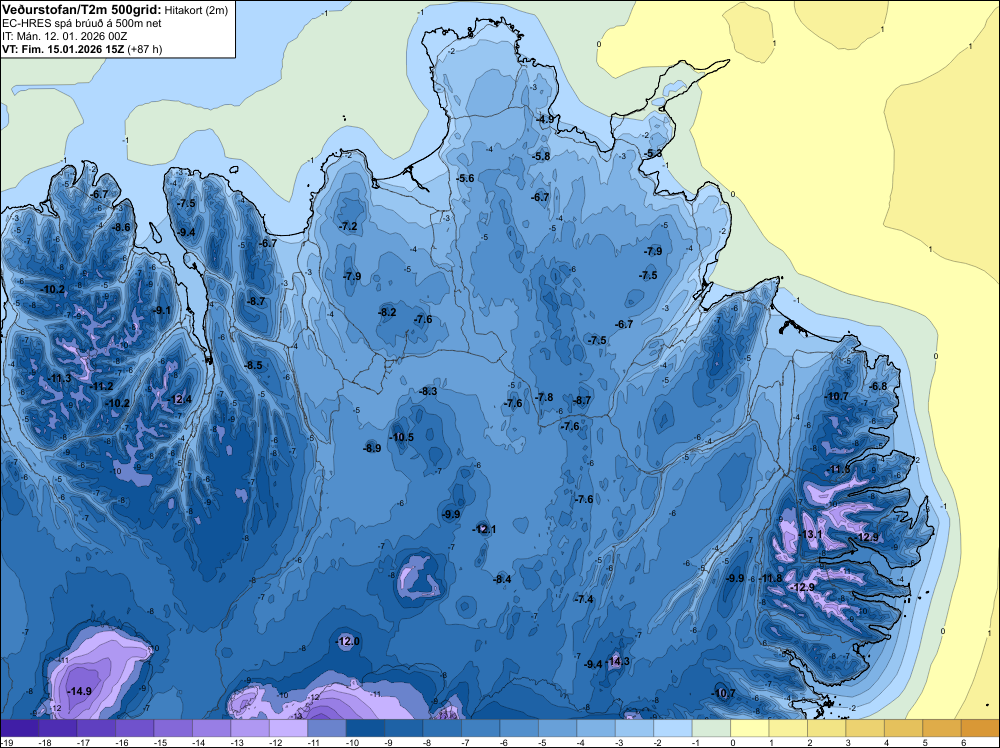Click the -8.2 temperature reading
Viewport: 1000px width, 748px height.
tap(387, 312)
